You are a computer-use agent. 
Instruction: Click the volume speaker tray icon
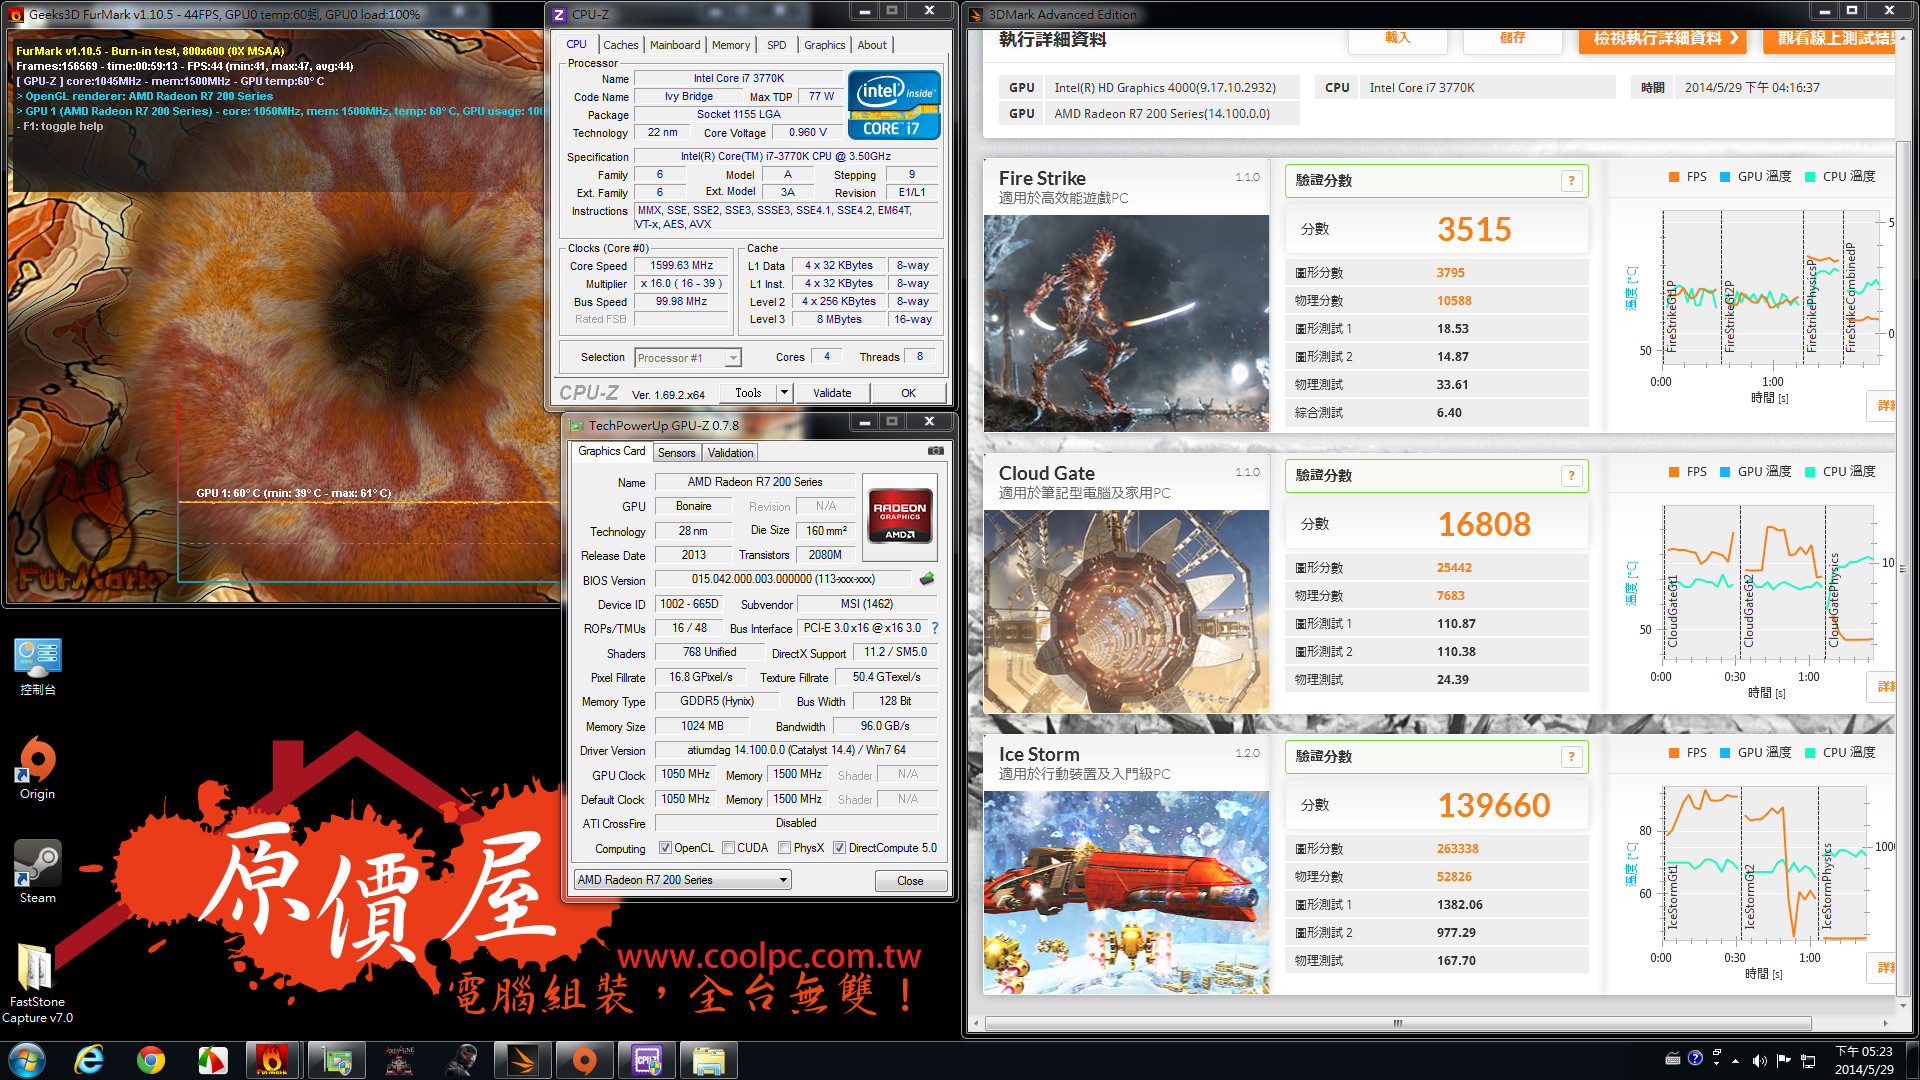[x=1759, y=1060]
